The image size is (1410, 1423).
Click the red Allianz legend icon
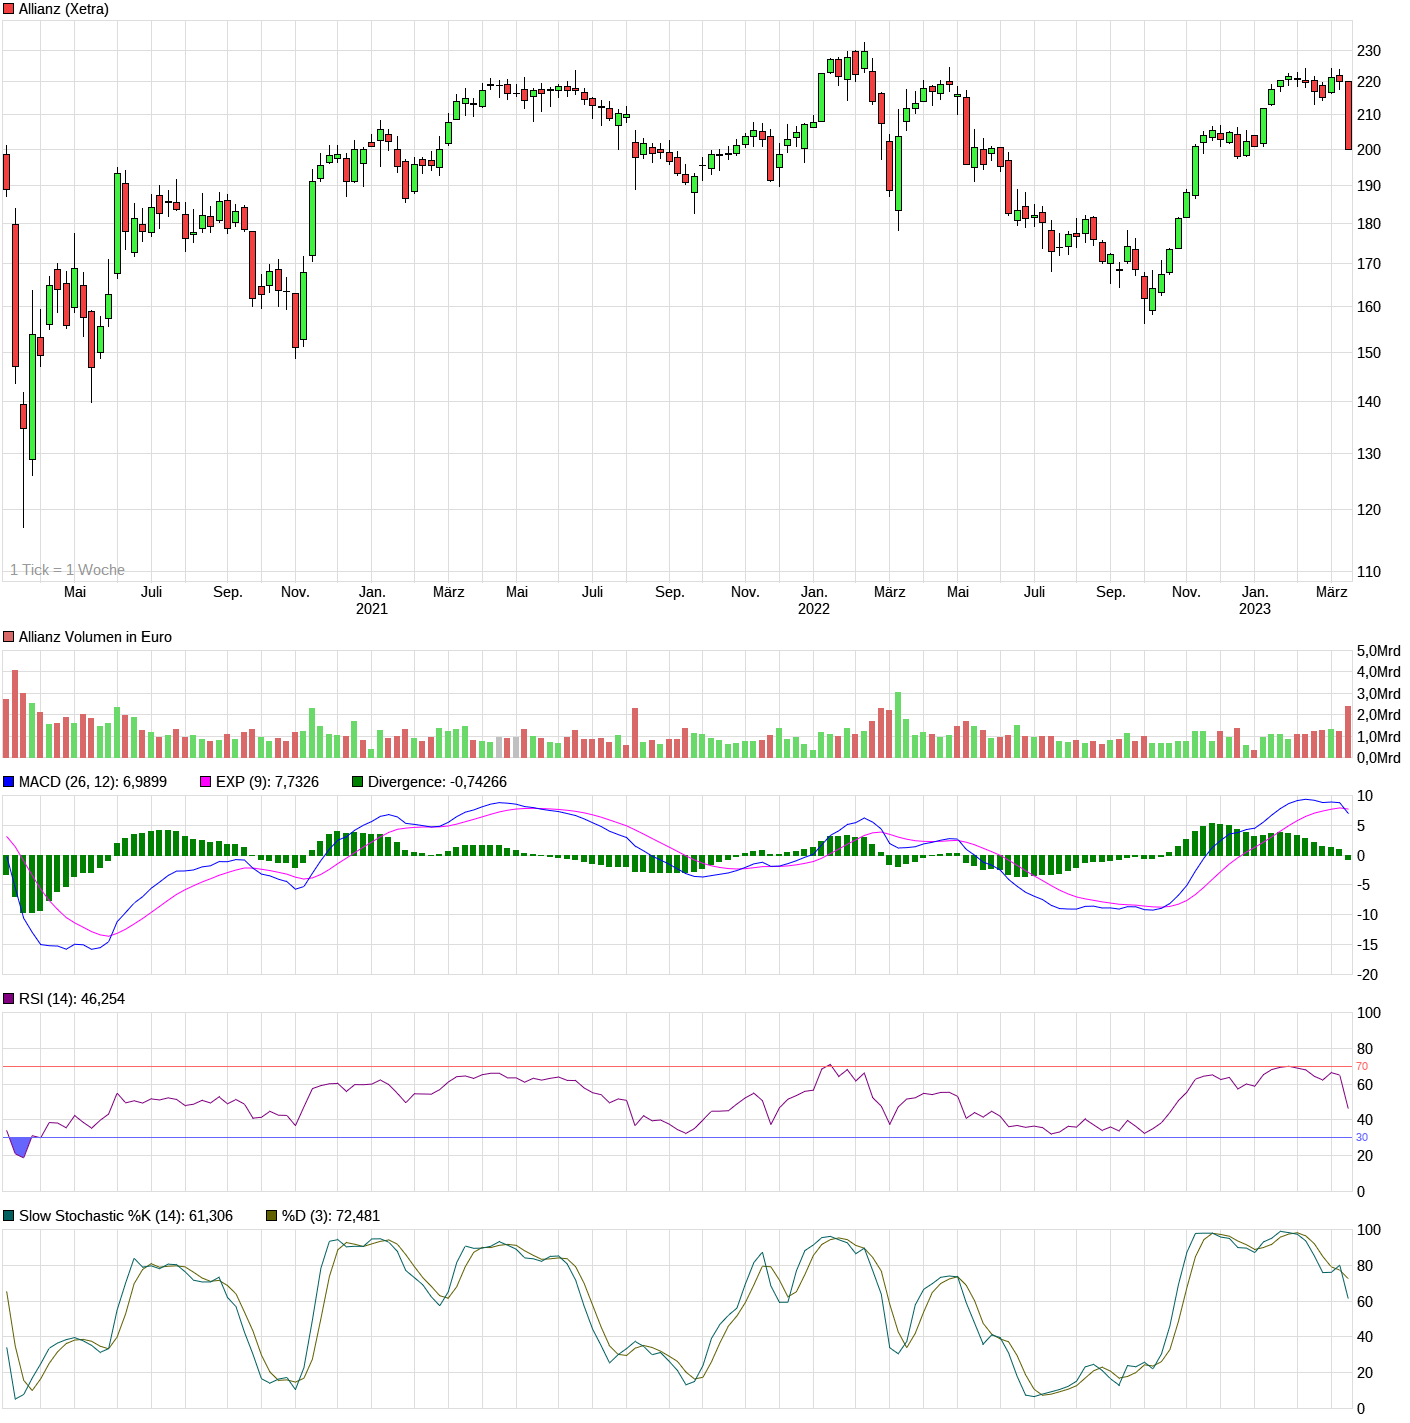10,8
